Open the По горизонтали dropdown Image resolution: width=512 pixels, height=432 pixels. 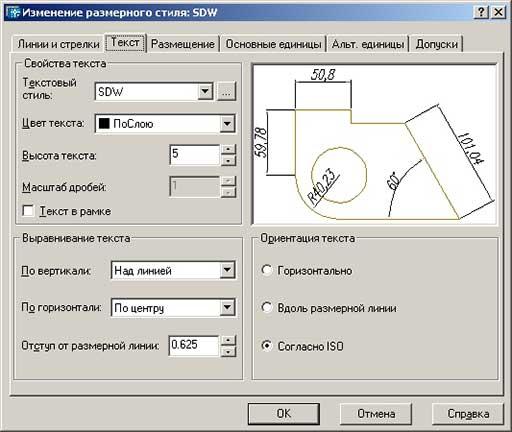point(173,307)
